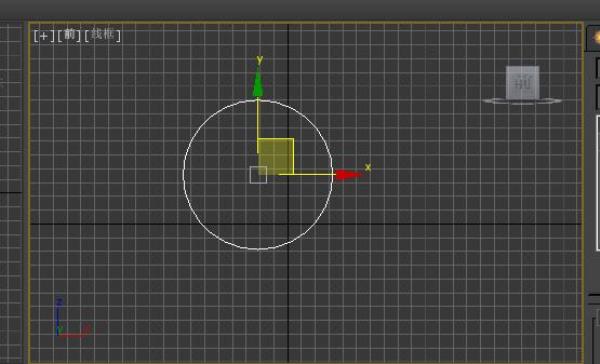Open the [+] viewport general menu
Screen dimensions: 600x364
44,36
